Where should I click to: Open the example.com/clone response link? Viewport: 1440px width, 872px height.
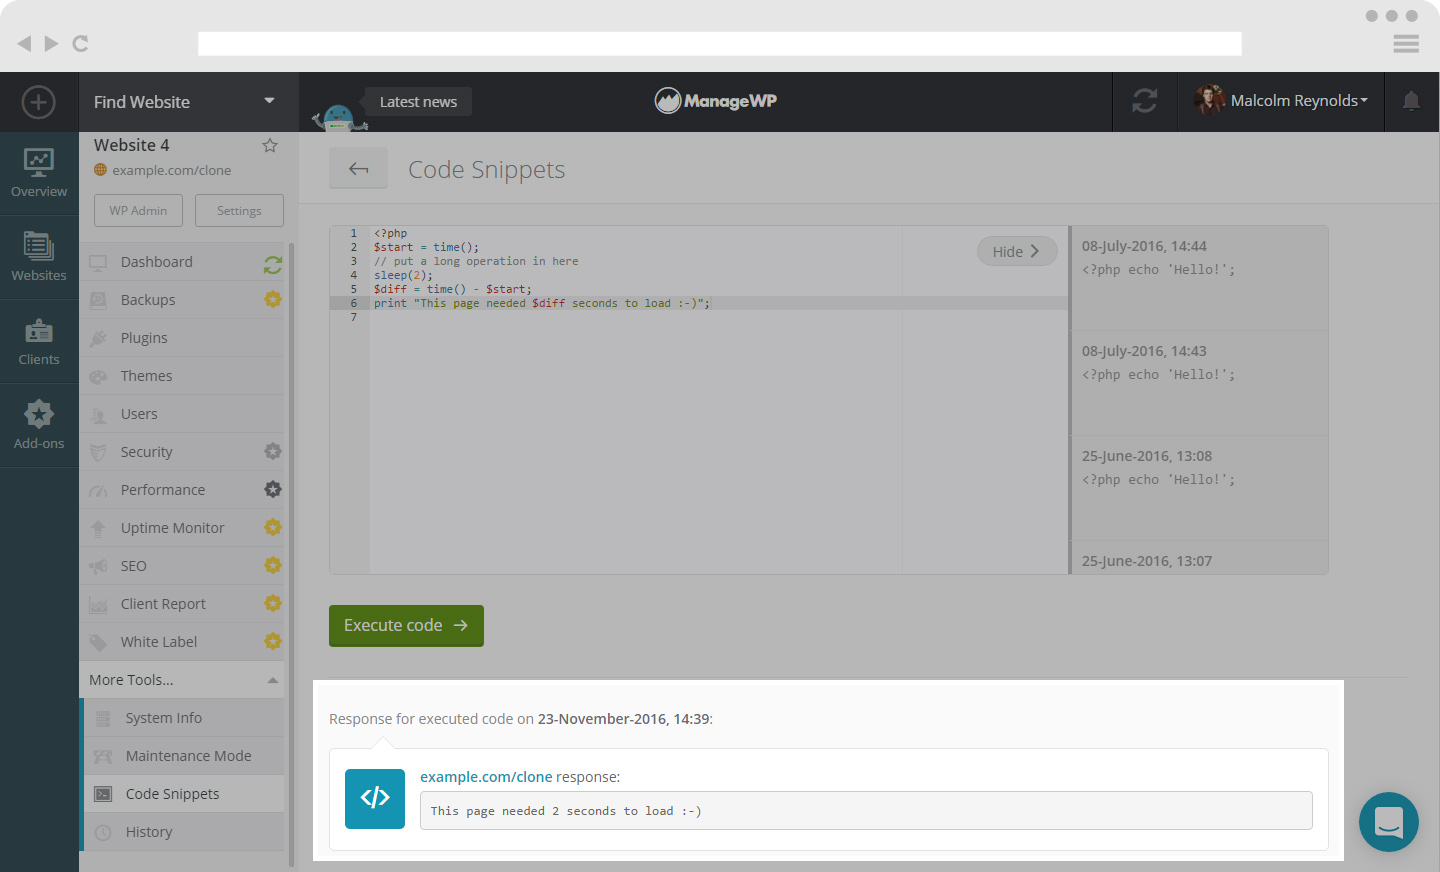486,777
